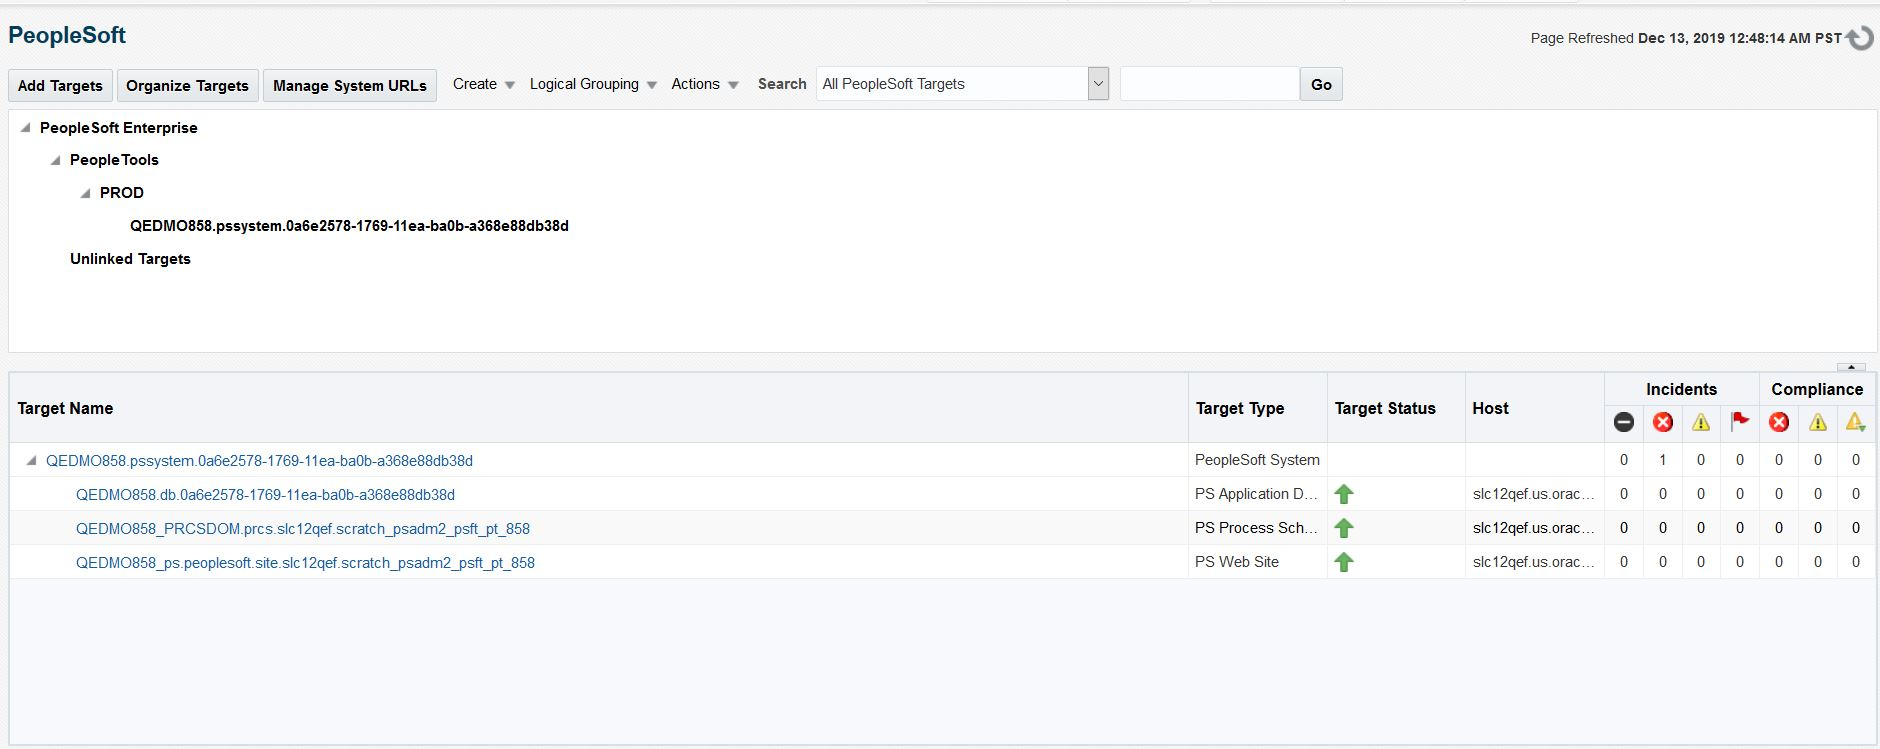Click the Manage System URLs button
This screenshot has height=749, width=1880.
tap(350, 85)
